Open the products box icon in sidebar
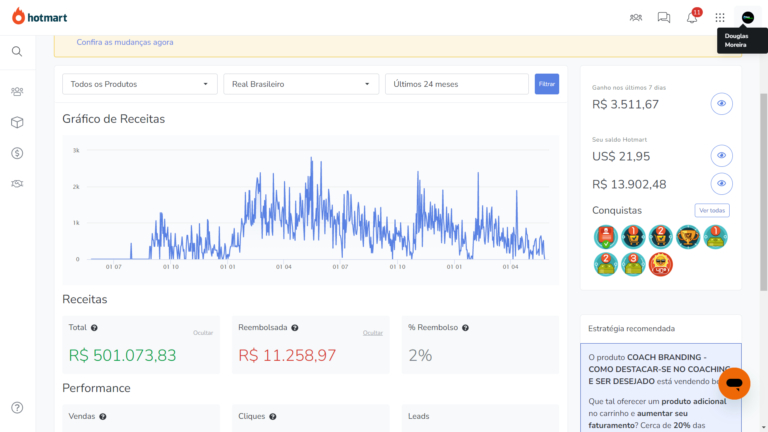The height and width of the screenshot is (432, 768). (x=17, y=122)
